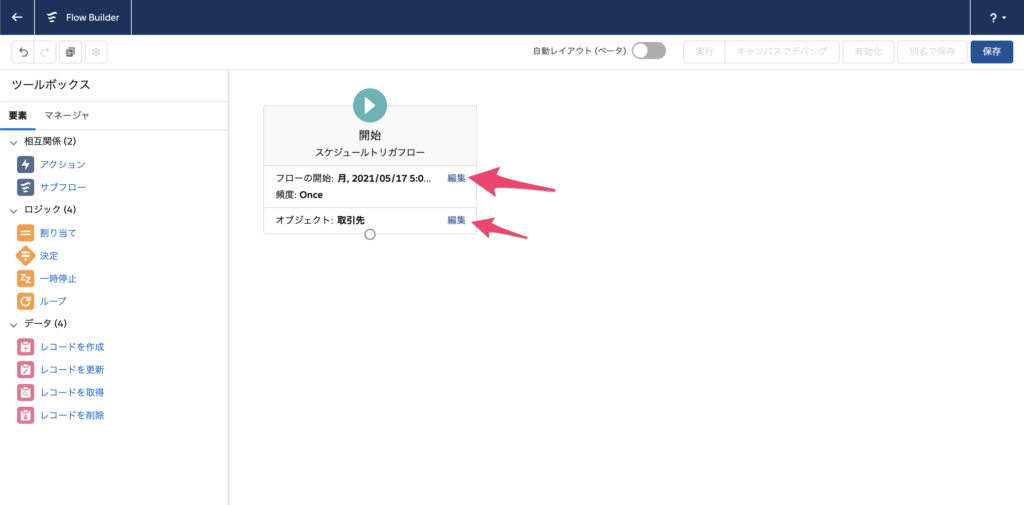Viewport: 1024px width, 505px height.
Task: Undo the last action
Action: pos(24,52)
